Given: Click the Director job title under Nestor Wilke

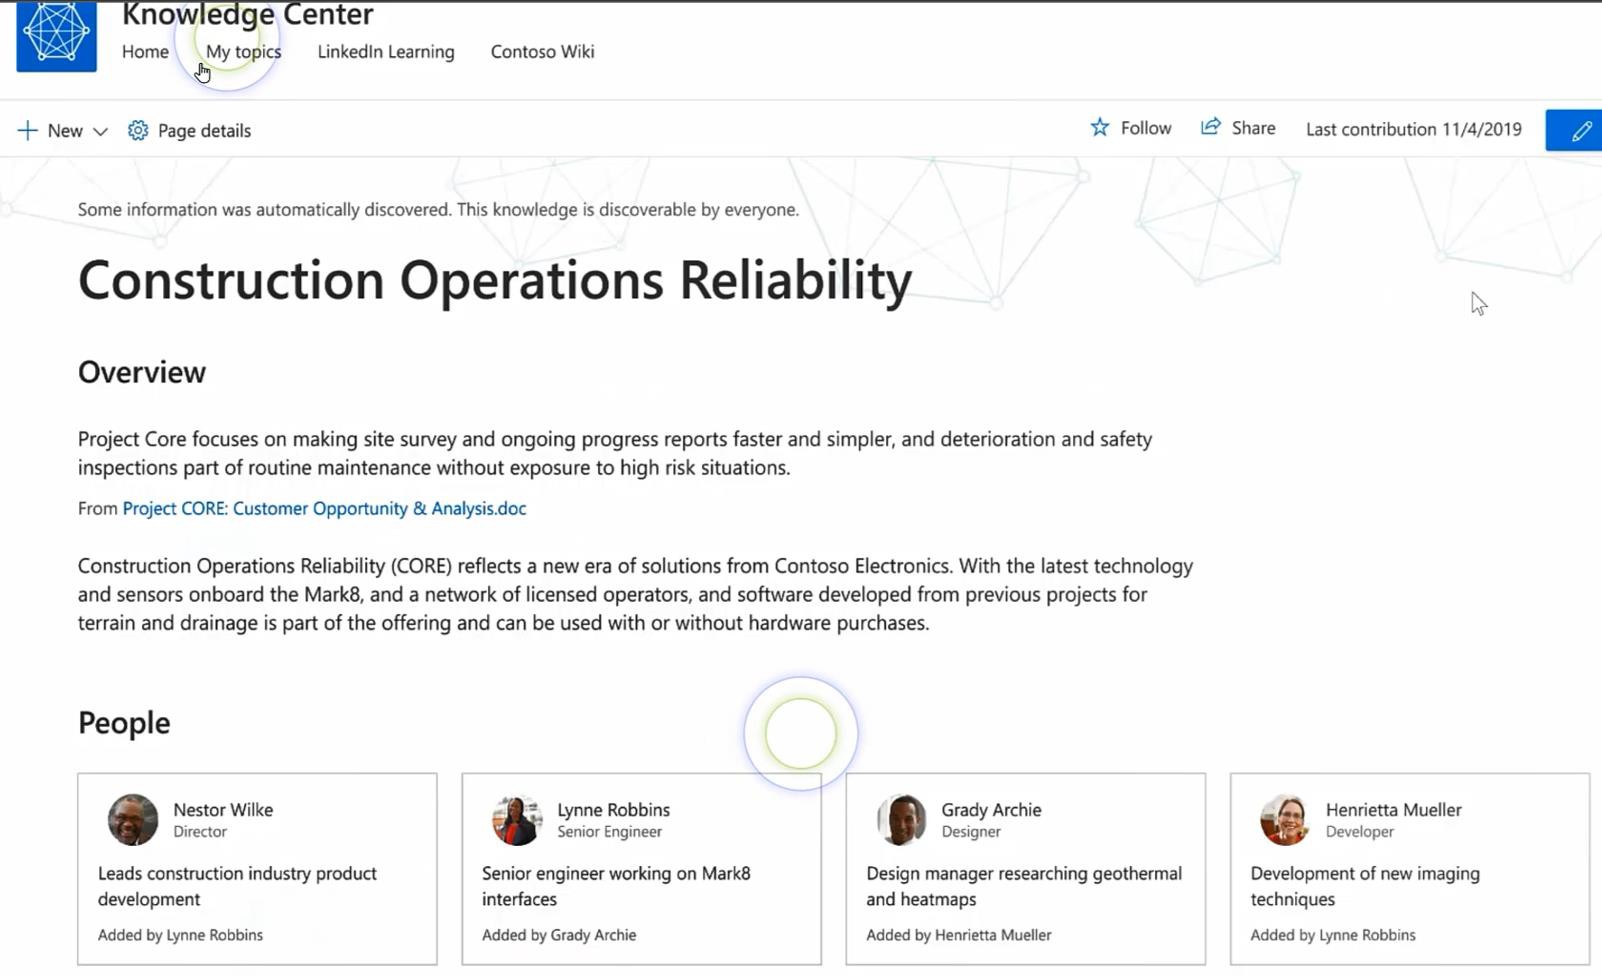Looking at the screenshot, I should tap(200, 832).
